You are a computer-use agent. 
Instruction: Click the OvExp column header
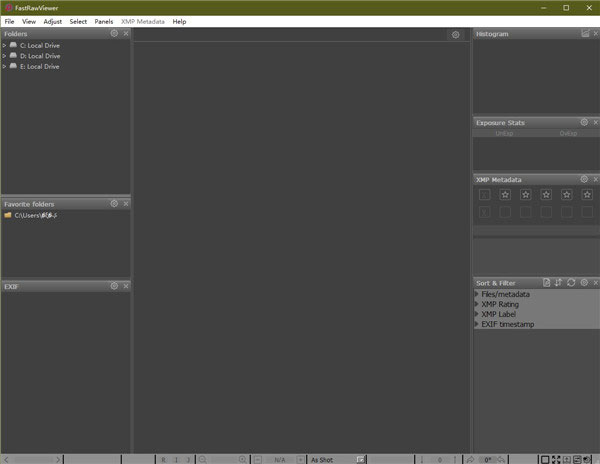pyautogui.click(x=568, y=133)
